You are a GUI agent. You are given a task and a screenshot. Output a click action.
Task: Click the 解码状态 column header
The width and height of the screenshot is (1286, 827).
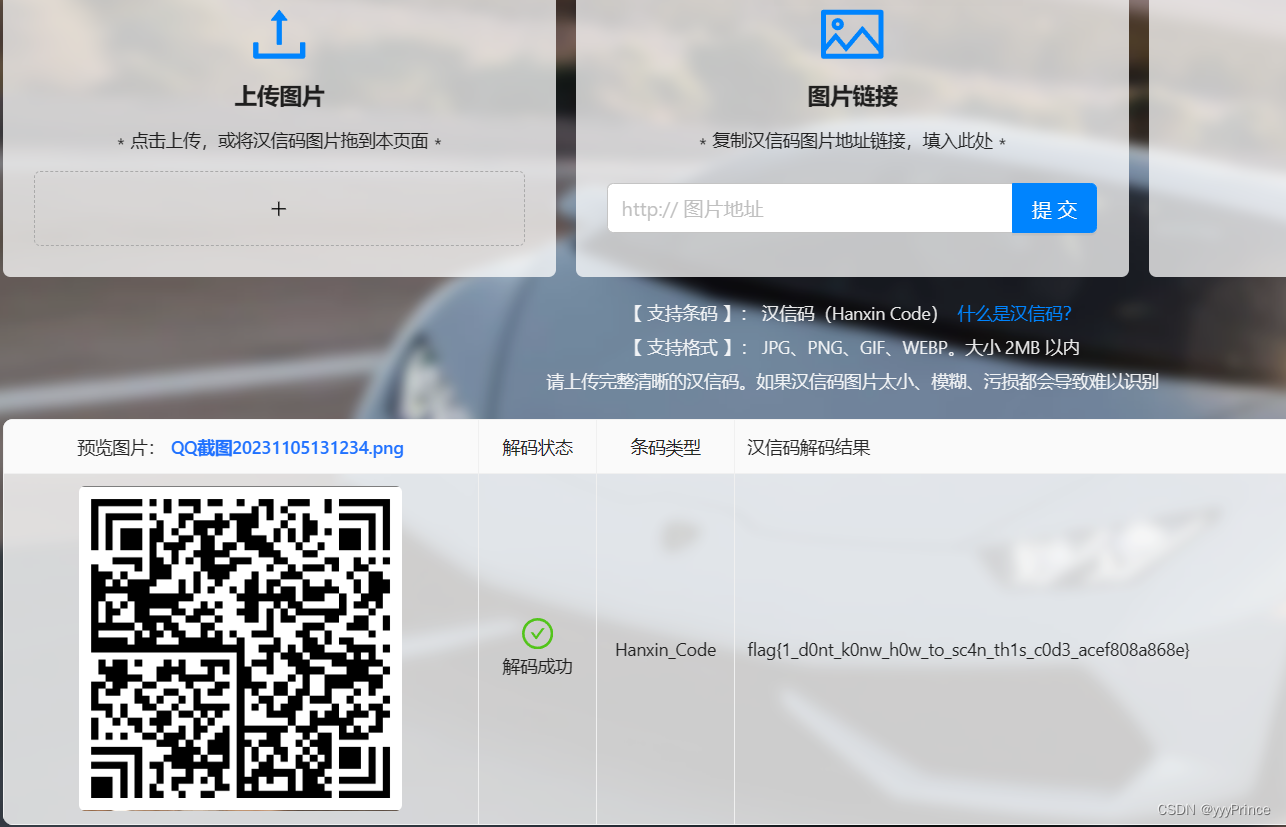pyautogui.click(x=537, y=448)
